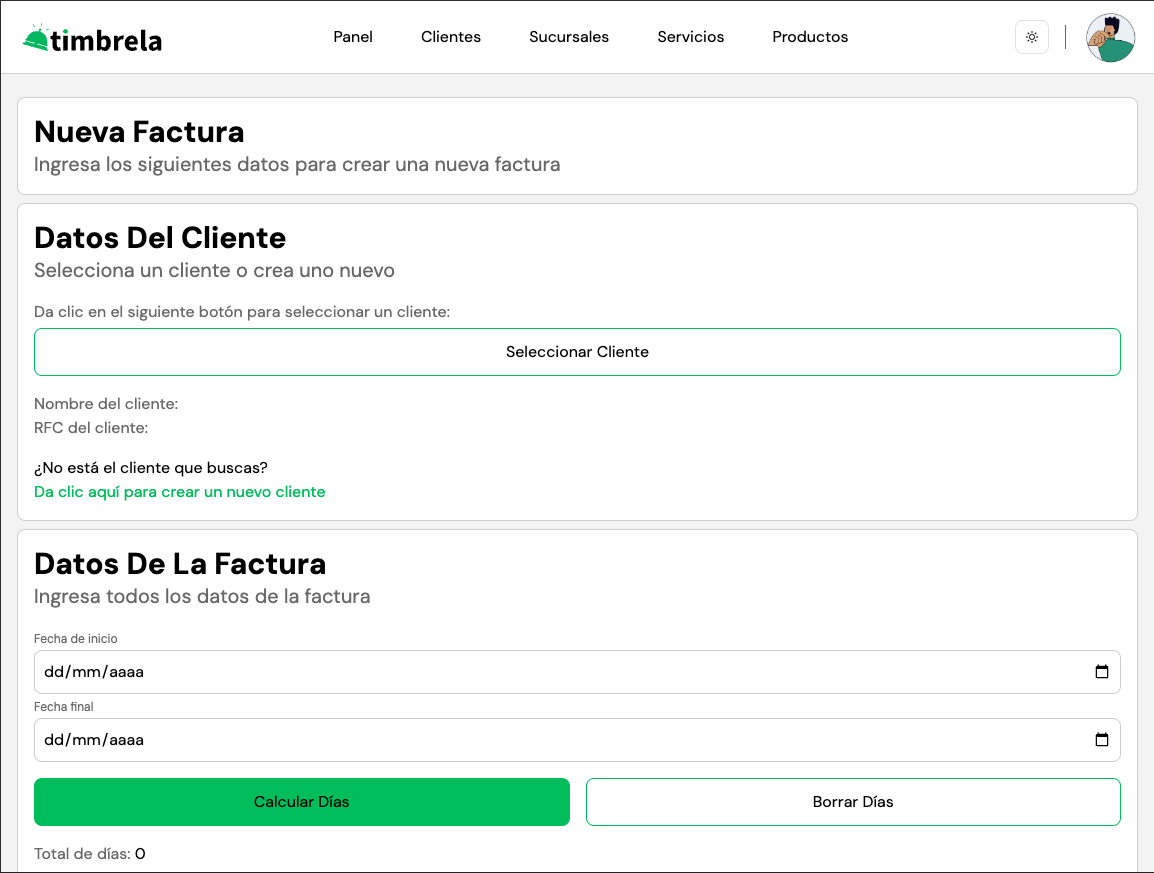Navigate to Sucursales section
The height and width of the screenshot is (873, 1154).
(569, 37)
